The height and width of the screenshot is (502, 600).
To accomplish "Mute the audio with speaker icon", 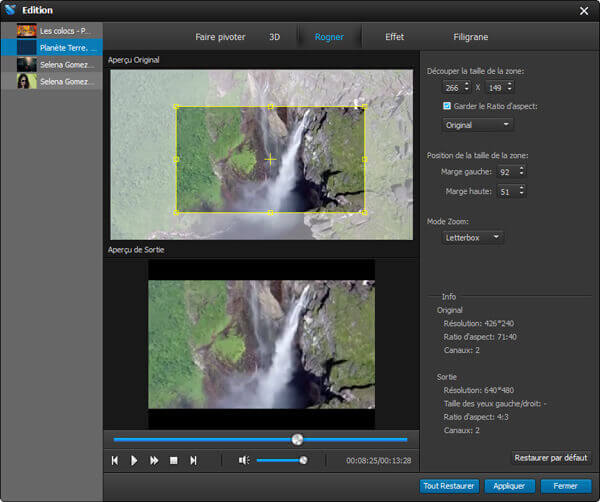I will tap(243, 460).
